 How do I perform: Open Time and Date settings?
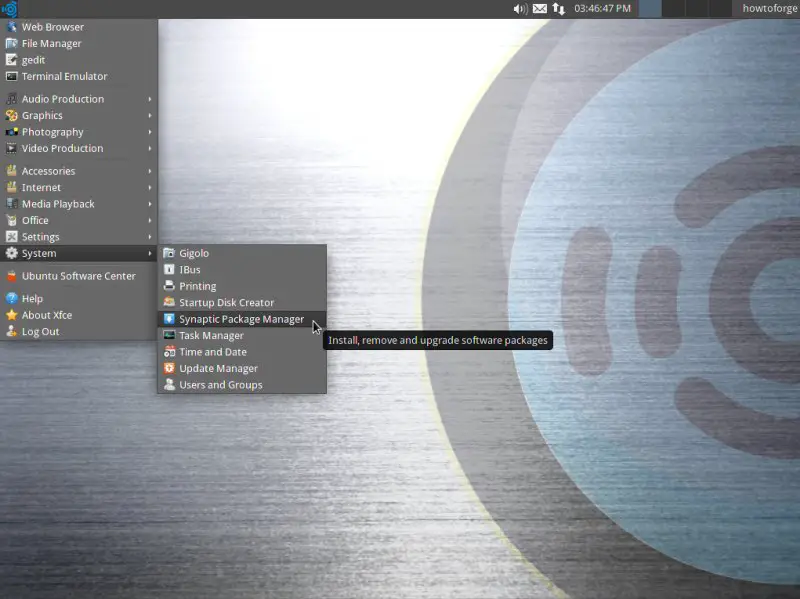(242, 352)
